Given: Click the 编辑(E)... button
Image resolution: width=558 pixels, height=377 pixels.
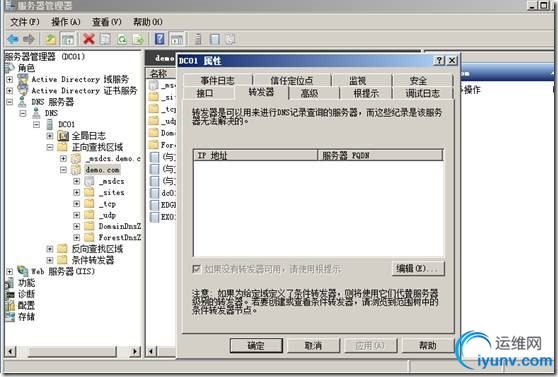Looking at the screenshot, I should [418, 268].
